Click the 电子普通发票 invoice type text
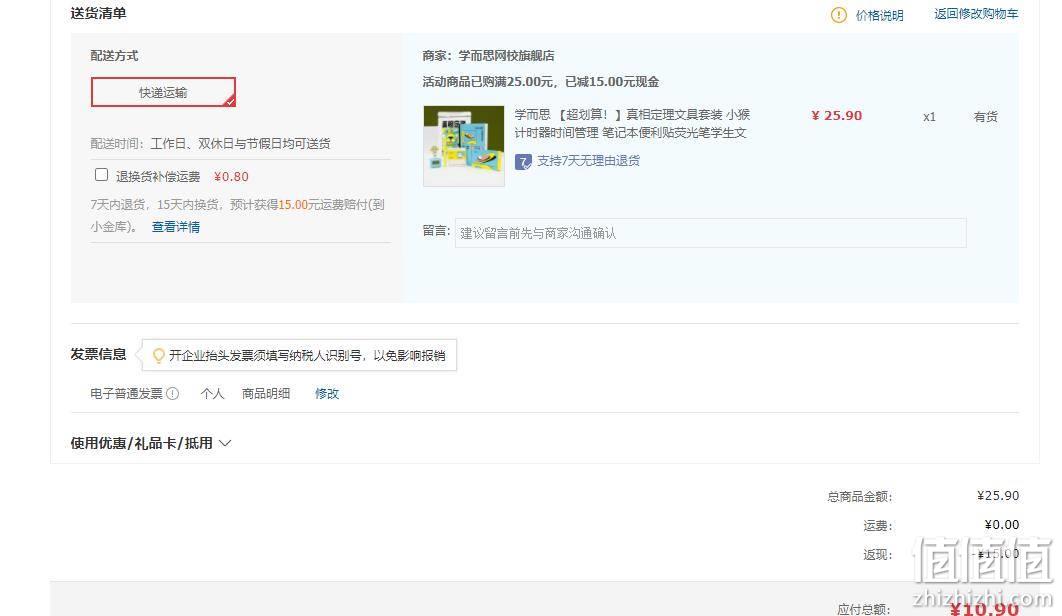 (x=127, y=394)
